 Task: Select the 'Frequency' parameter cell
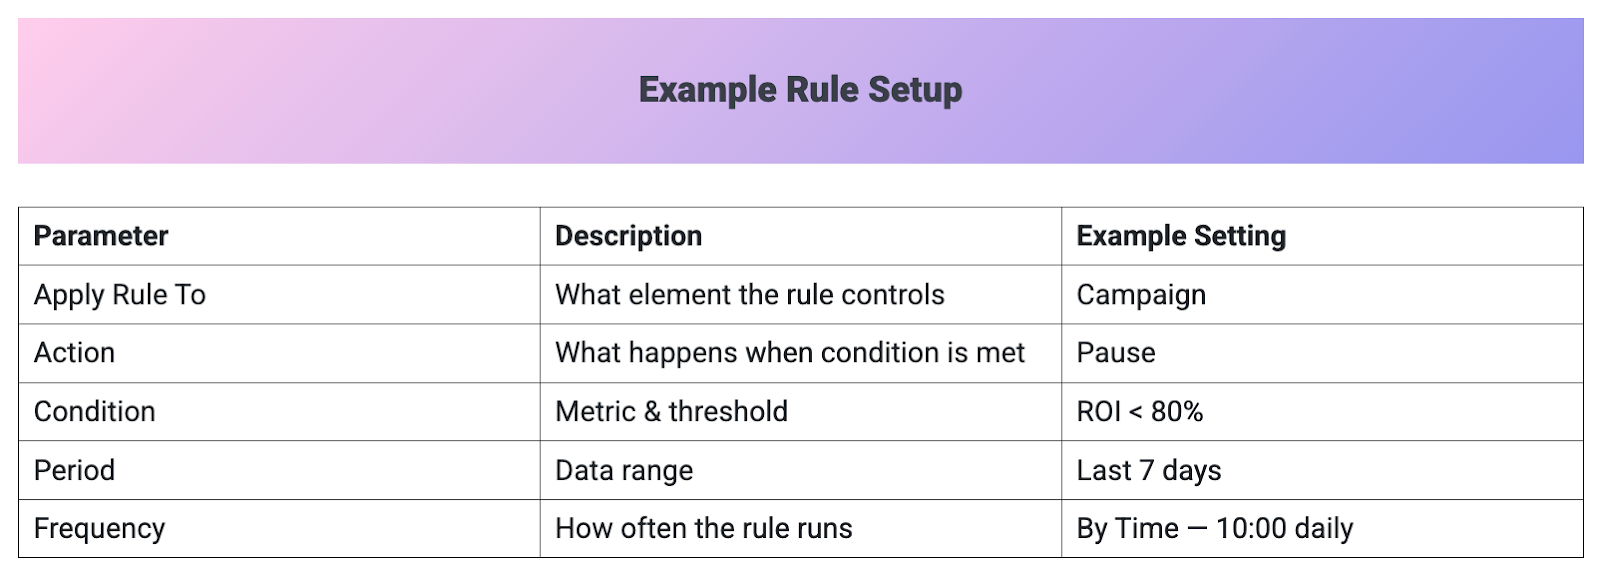point(100,529)
